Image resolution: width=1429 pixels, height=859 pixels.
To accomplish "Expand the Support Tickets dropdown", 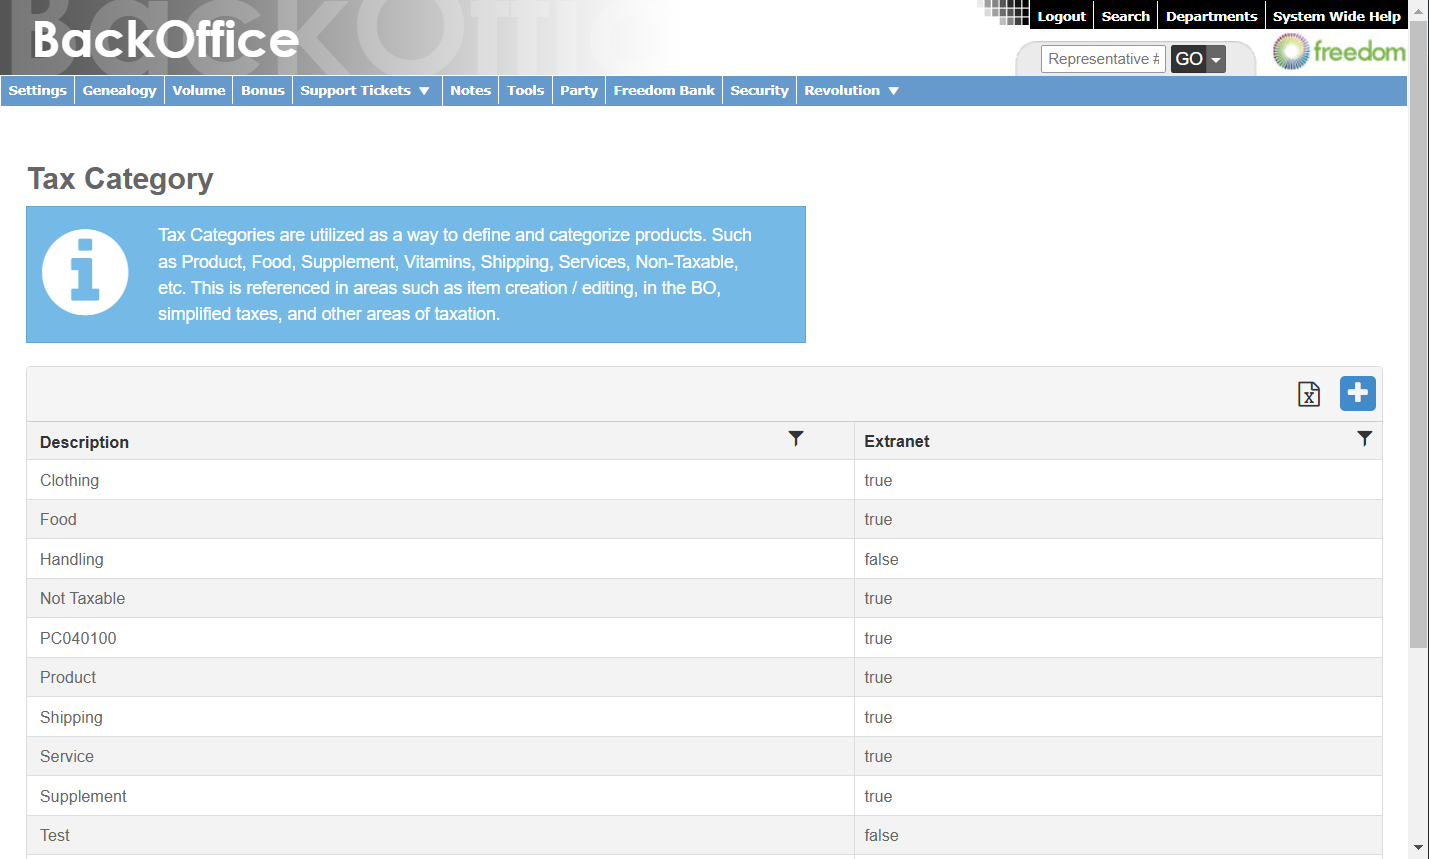I will (366, 90).
